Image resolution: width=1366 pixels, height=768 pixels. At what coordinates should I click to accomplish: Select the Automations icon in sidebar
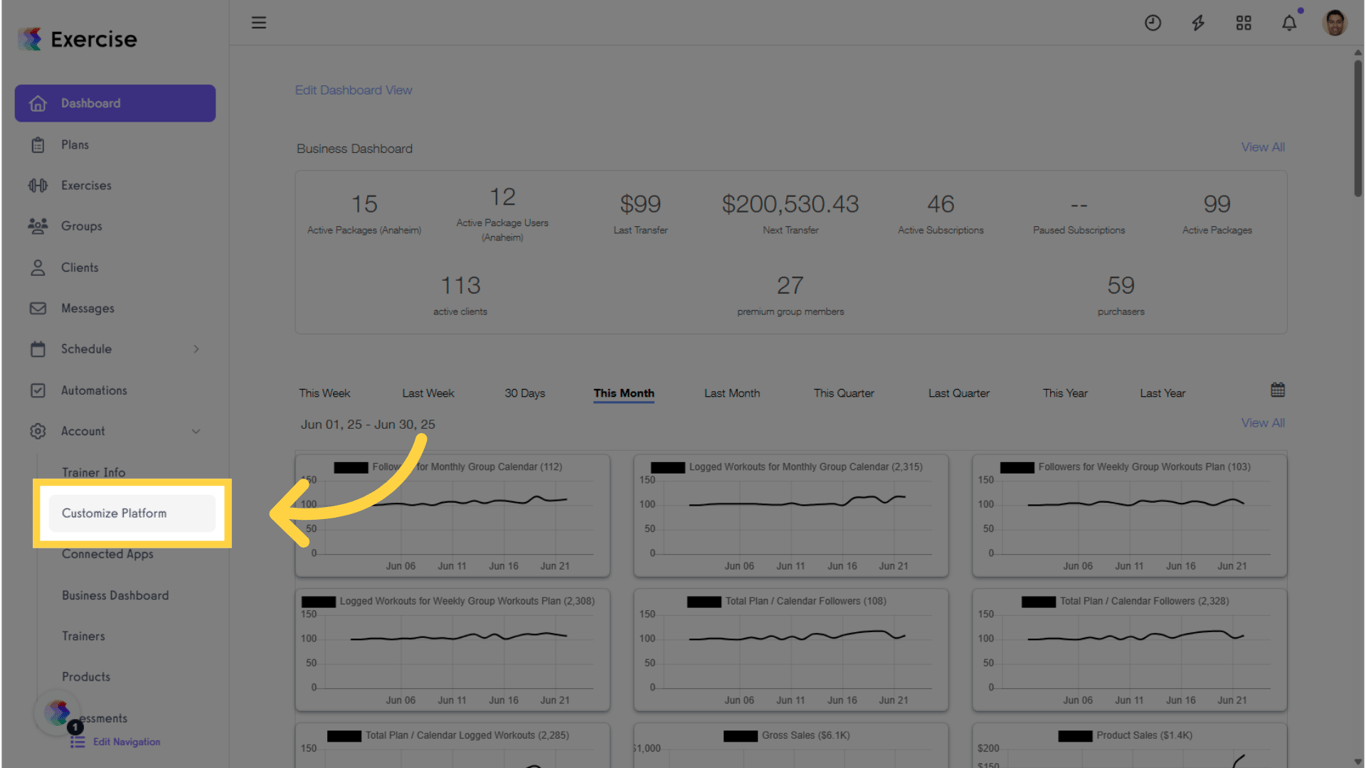click(x=41, y=390)
